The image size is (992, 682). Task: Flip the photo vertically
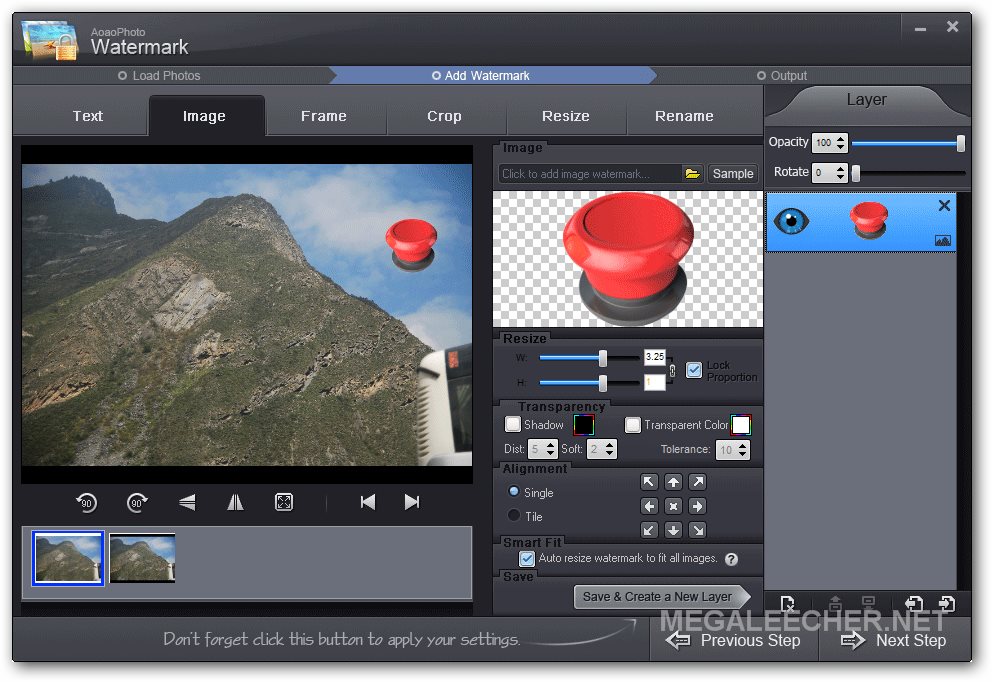coord(187,502)
